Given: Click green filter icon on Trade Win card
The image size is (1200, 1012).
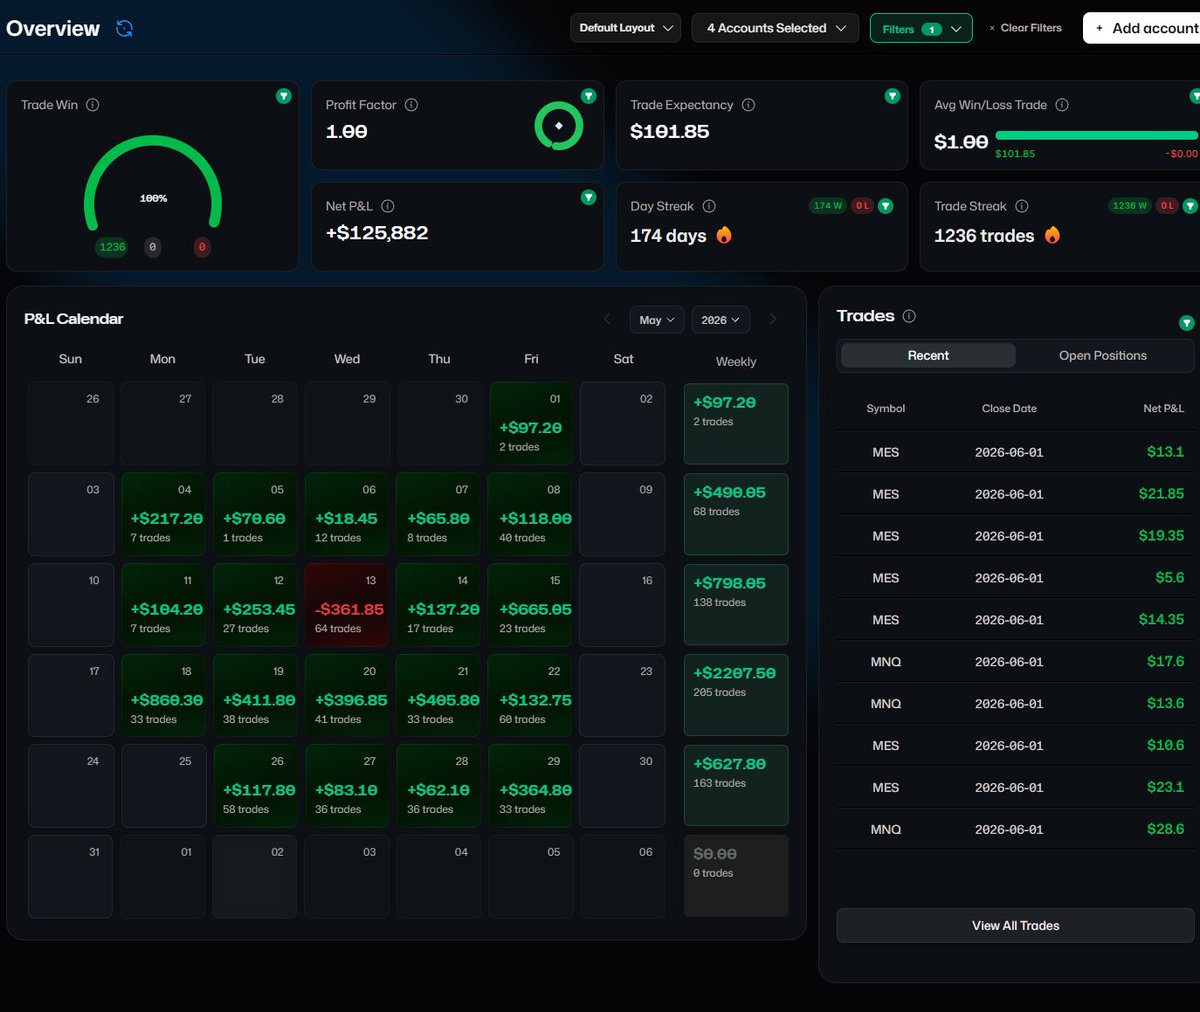Looking at the screenshot, I should (284, 96).
